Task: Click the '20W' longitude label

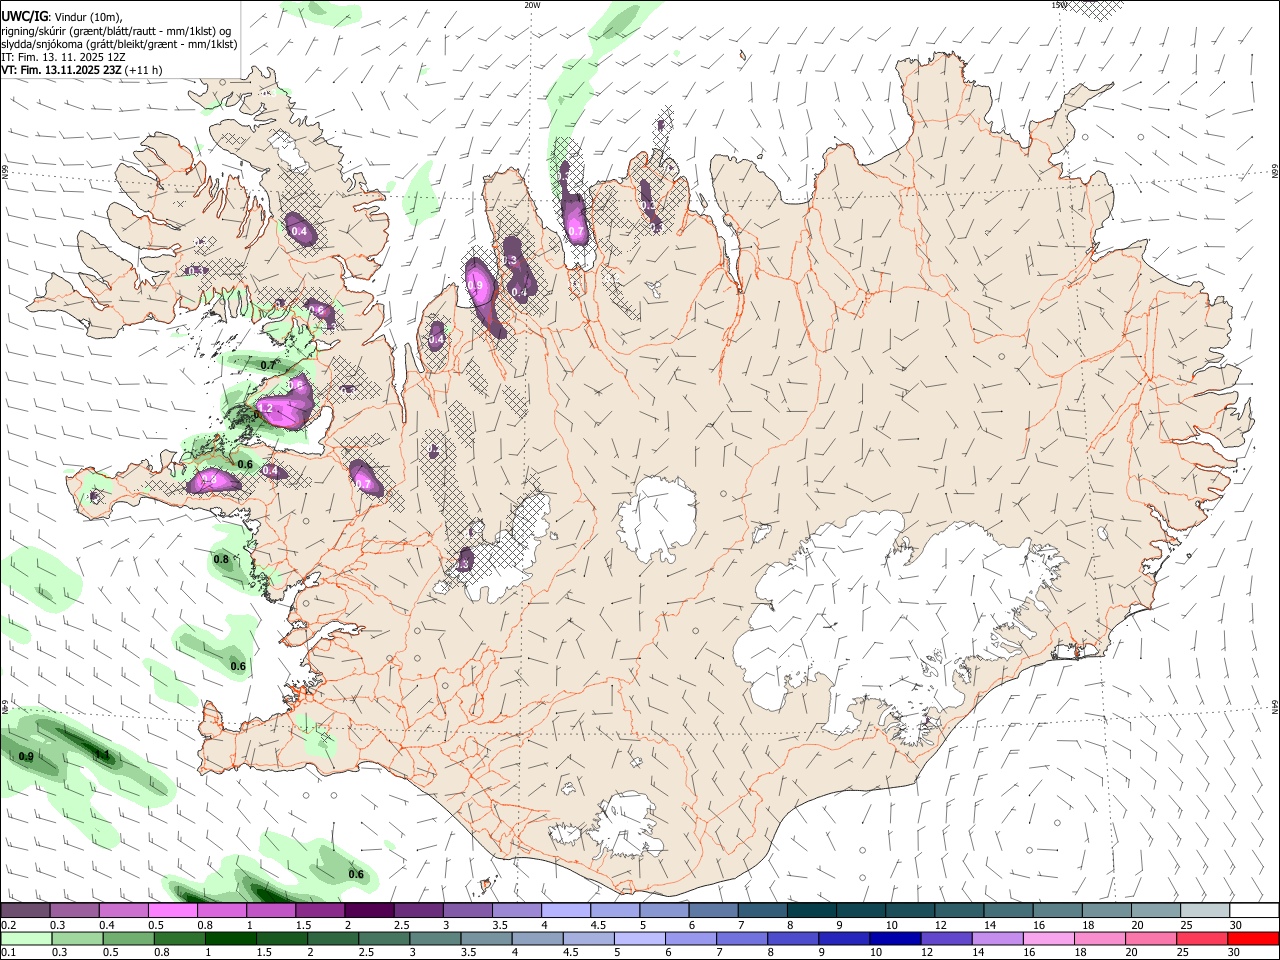Action: 532,5
